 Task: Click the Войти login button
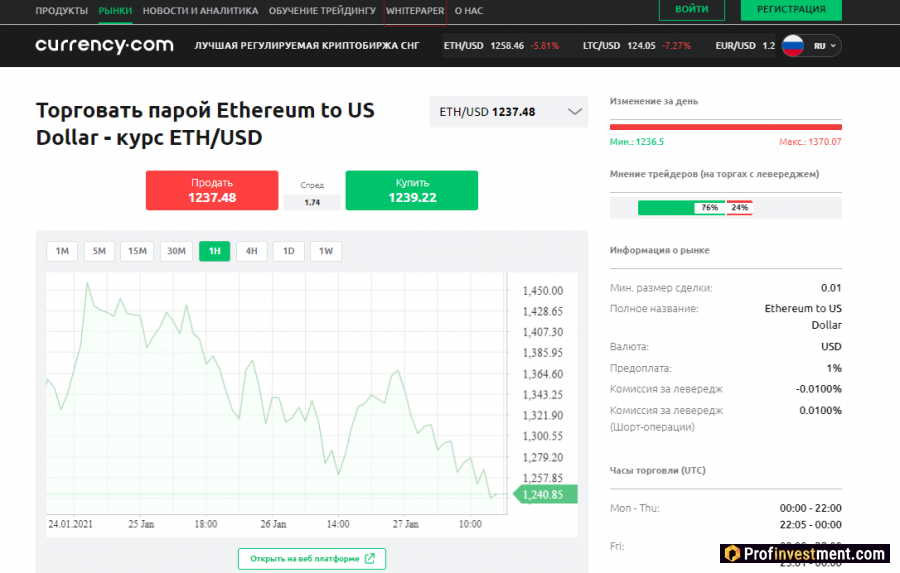[692, 9]
